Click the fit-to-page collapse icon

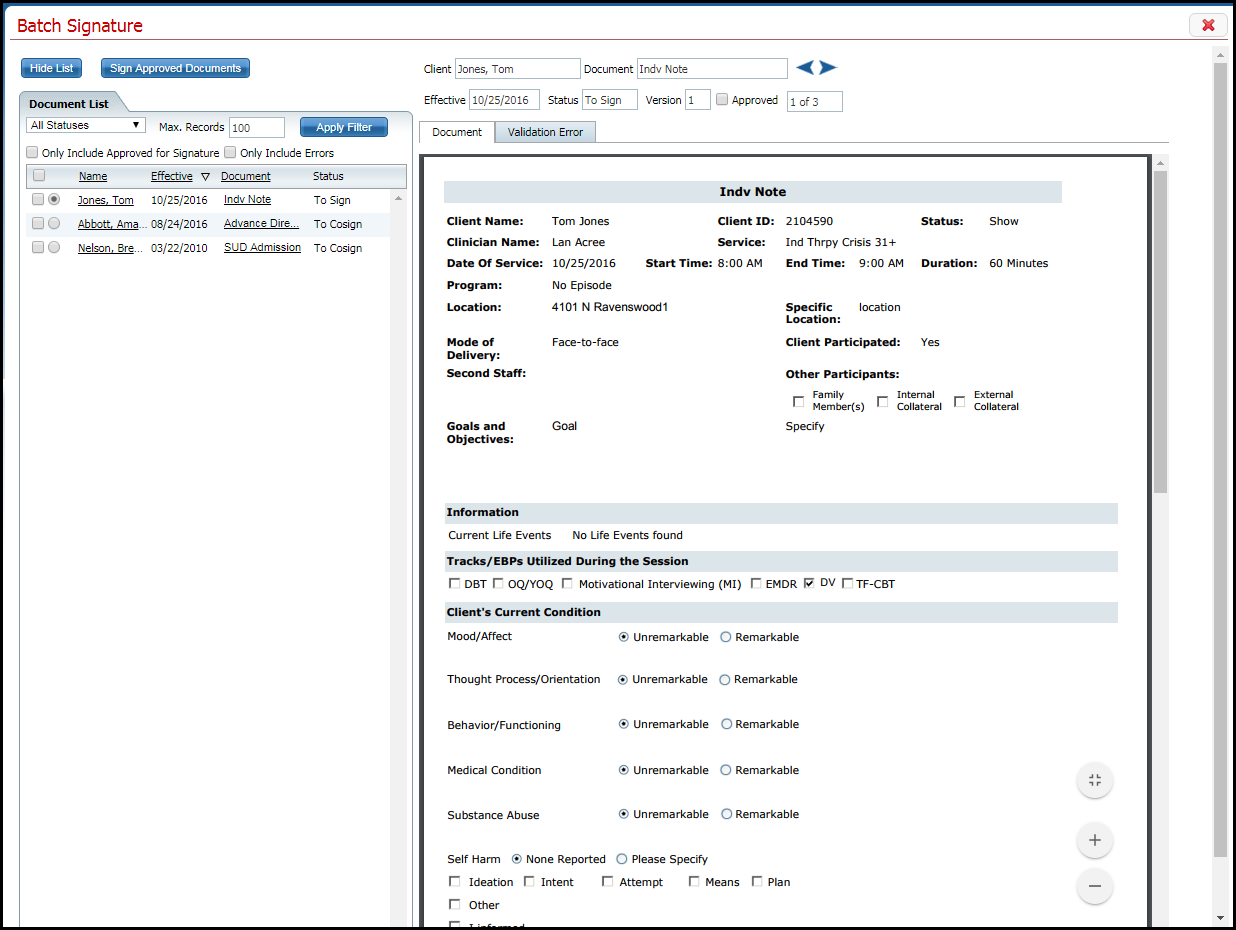coord(1094,781)
